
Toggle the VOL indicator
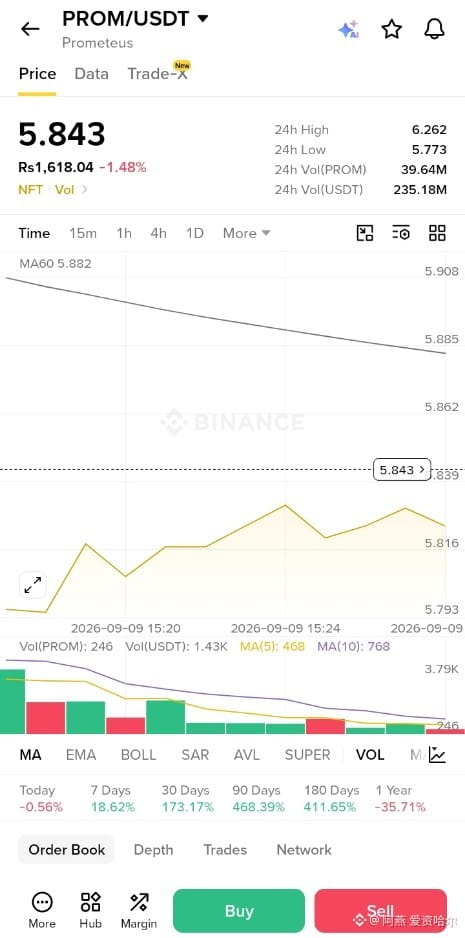pyautogui.click(x=370, y=755)
